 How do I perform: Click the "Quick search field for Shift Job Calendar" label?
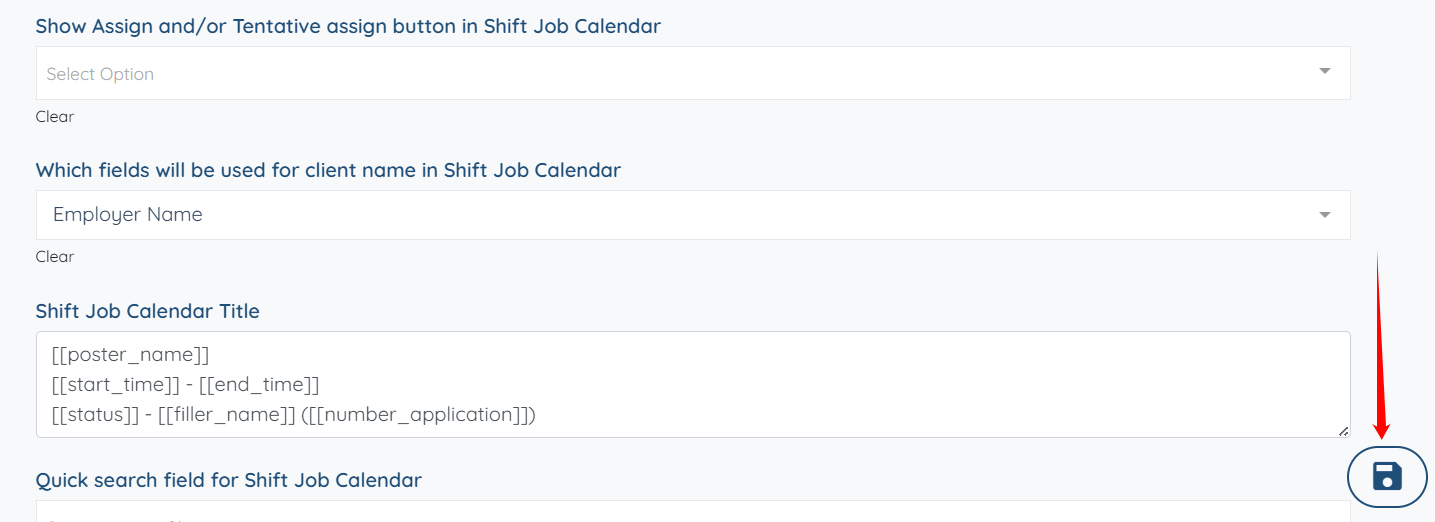pos(229,480)
